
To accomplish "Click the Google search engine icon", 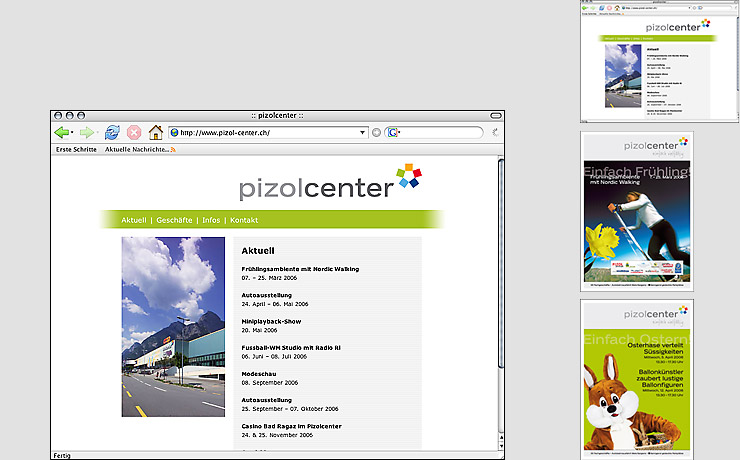I will pos(392,133).
